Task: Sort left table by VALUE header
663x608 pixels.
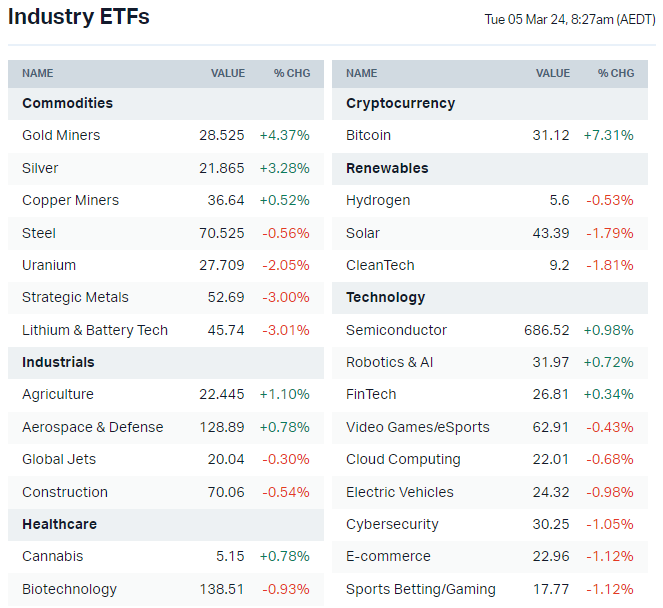Action: coord(227,73)
